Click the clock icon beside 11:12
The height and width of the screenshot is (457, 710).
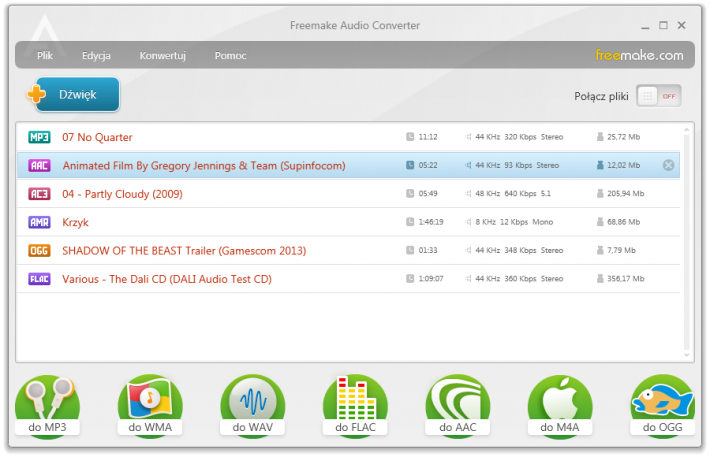(410, 137)
